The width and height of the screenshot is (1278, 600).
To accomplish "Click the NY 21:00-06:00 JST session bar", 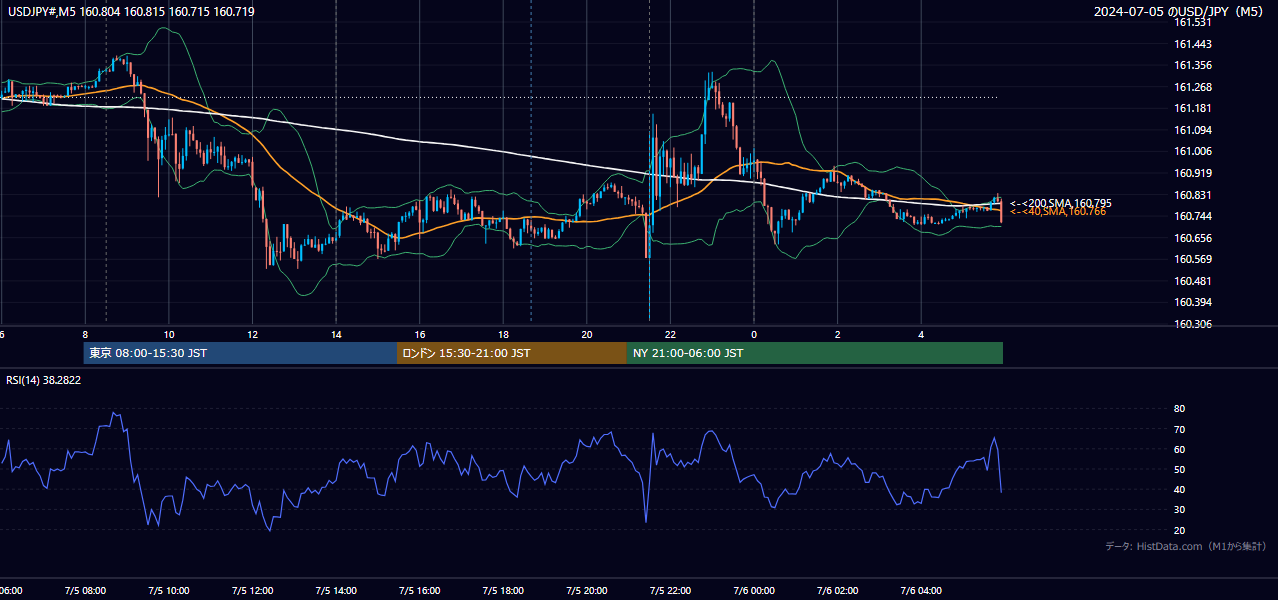I will point(815,353).
